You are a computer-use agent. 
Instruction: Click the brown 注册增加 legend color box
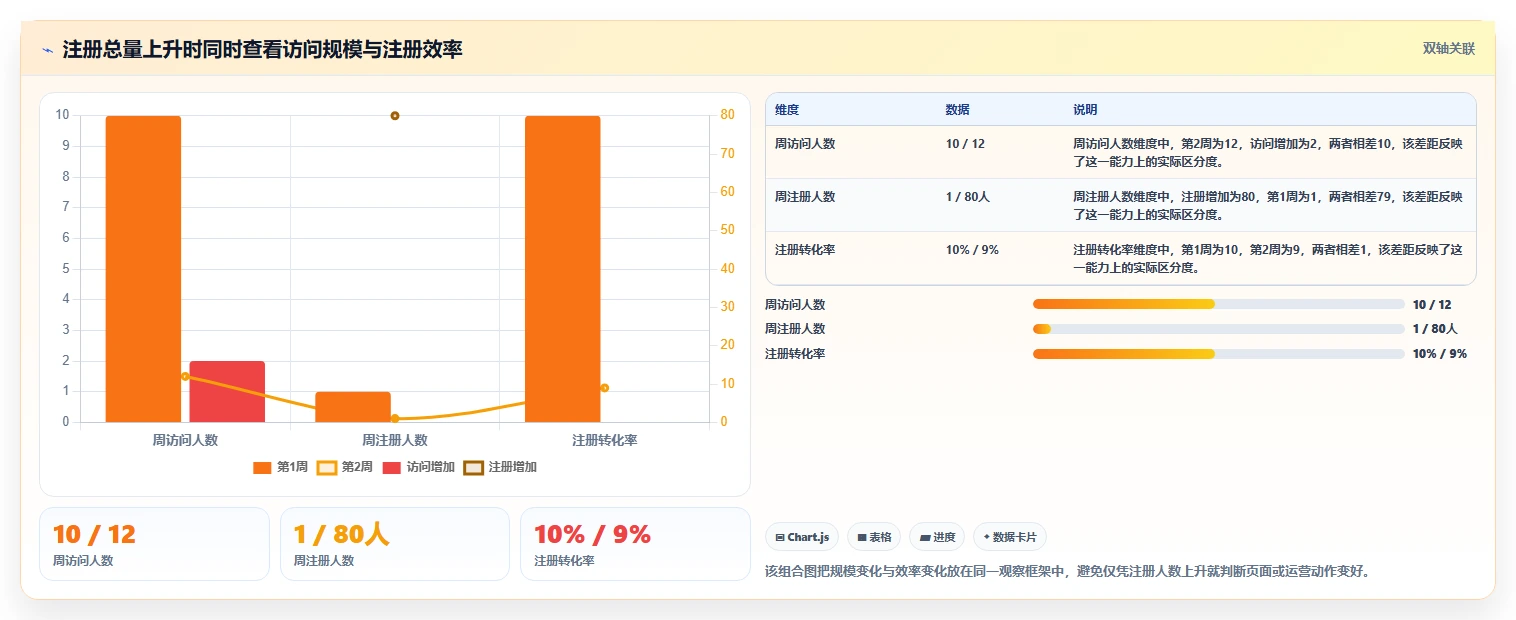[x=474, y=467]
